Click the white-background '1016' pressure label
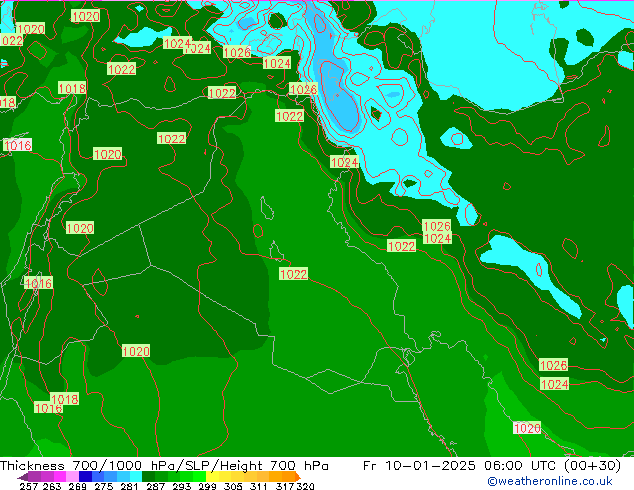This screenshot has width=634, height=490. click(17, 145)
